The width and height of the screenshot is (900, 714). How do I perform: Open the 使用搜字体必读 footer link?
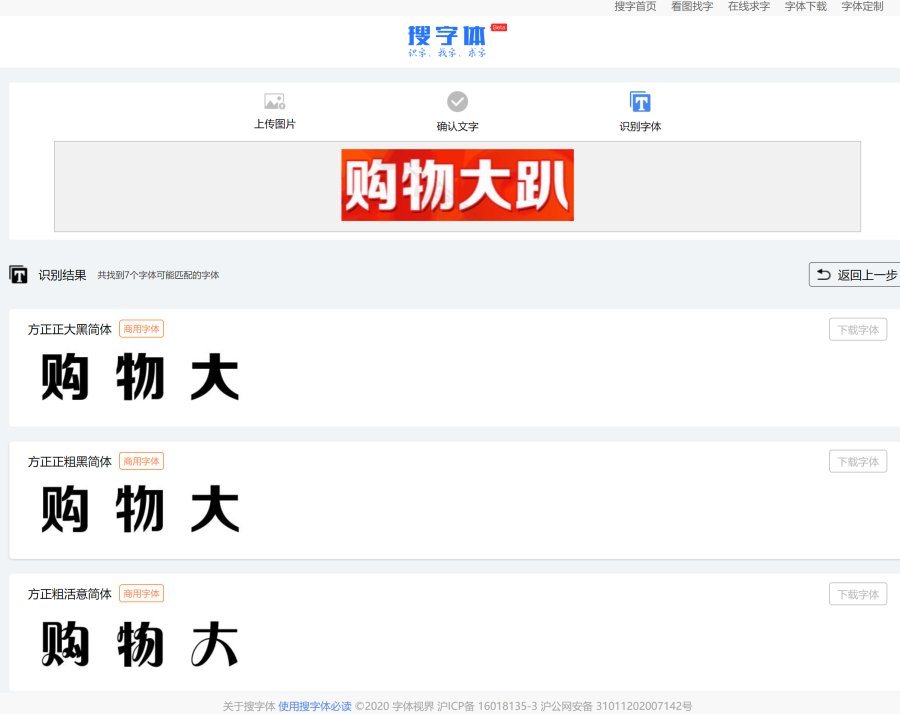tap(315, 706)
